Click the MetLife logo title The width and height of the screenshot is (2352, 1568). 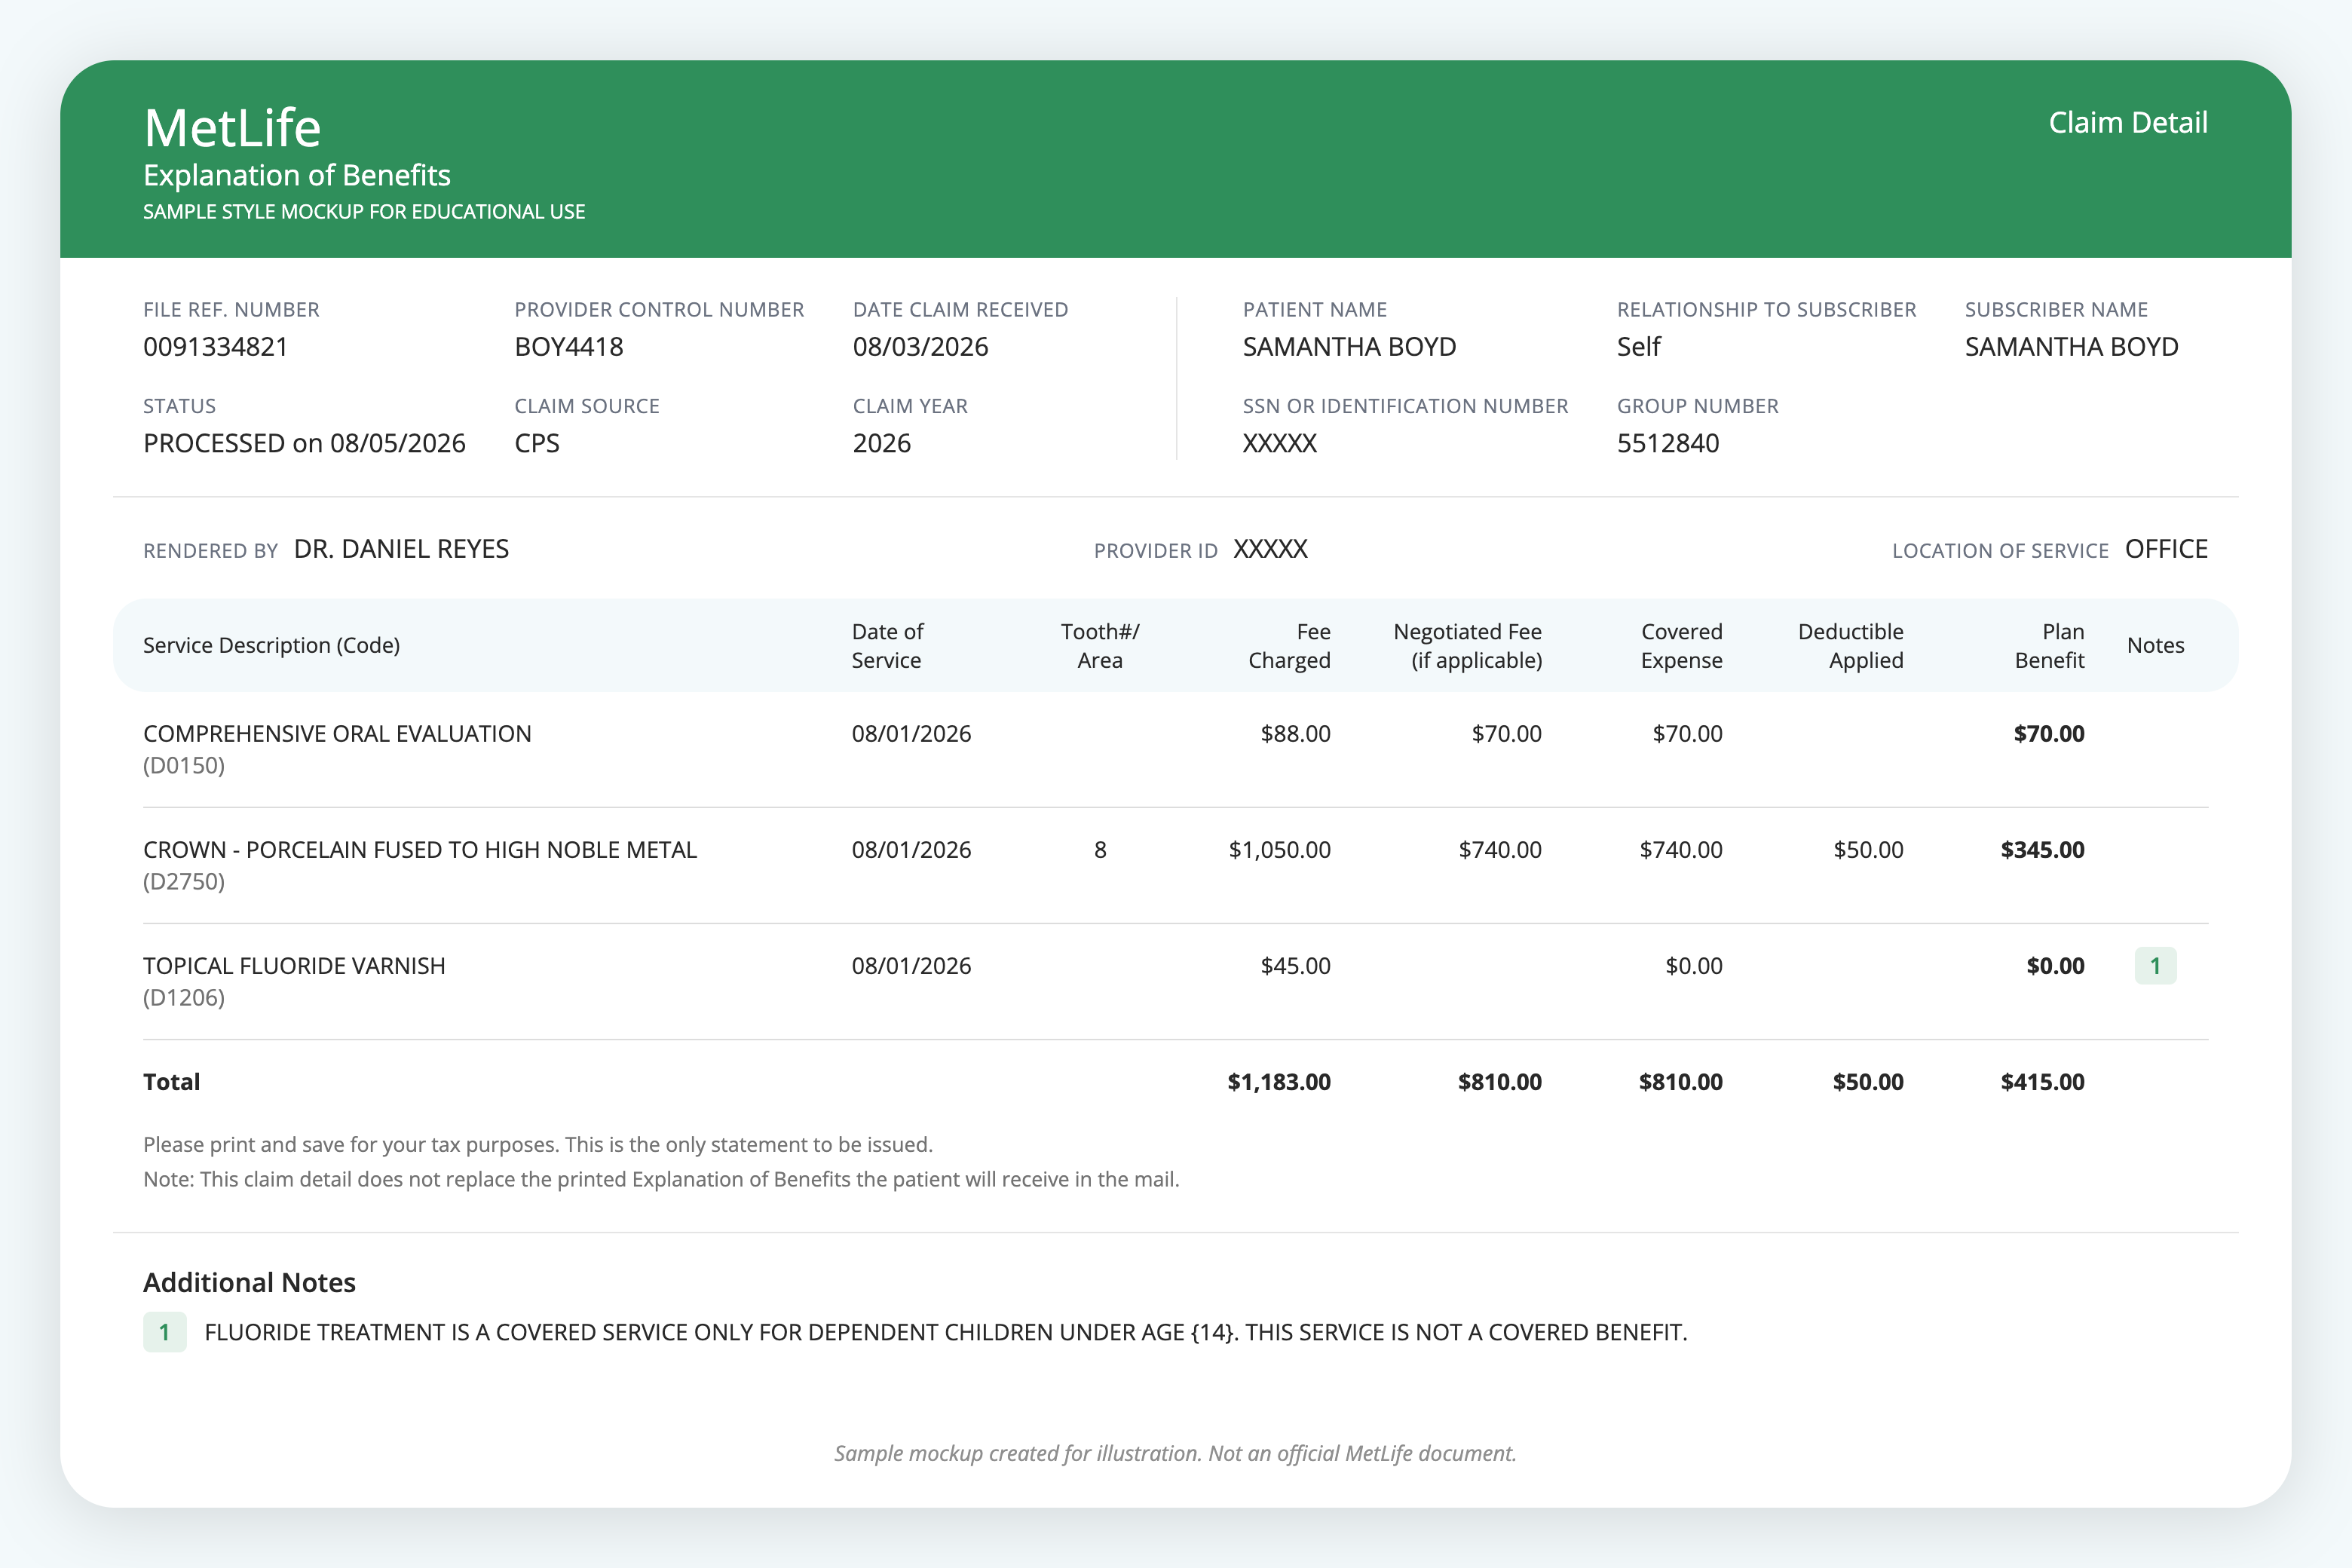(232, 128)
